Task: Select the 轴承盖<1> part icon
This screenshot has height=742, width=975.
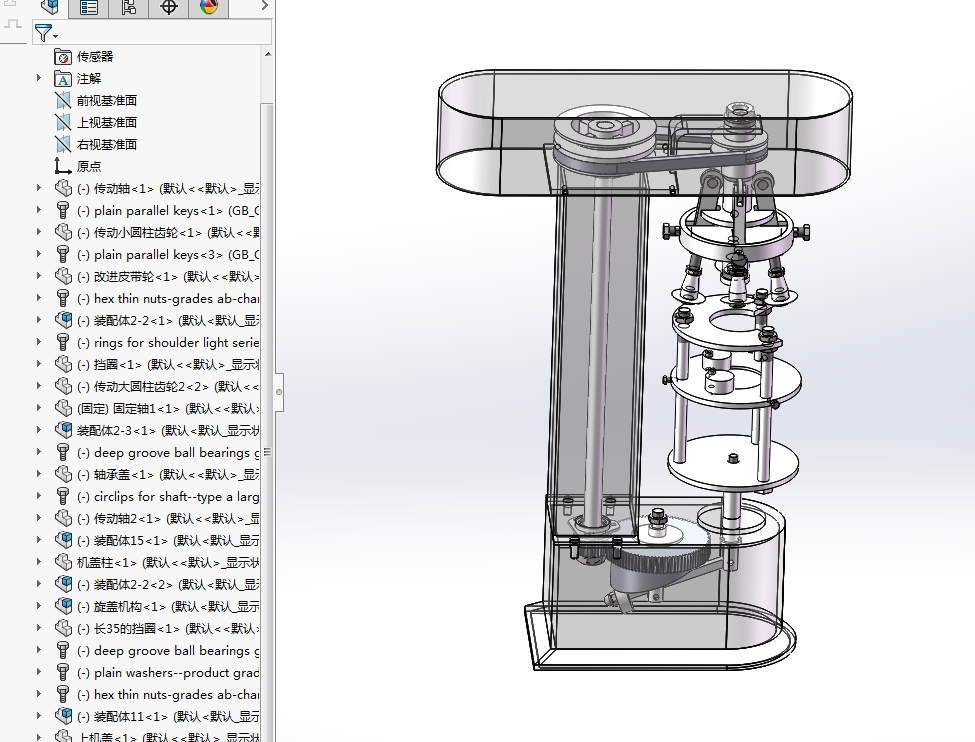Action: pyautogui.click(x=63, y=475)
